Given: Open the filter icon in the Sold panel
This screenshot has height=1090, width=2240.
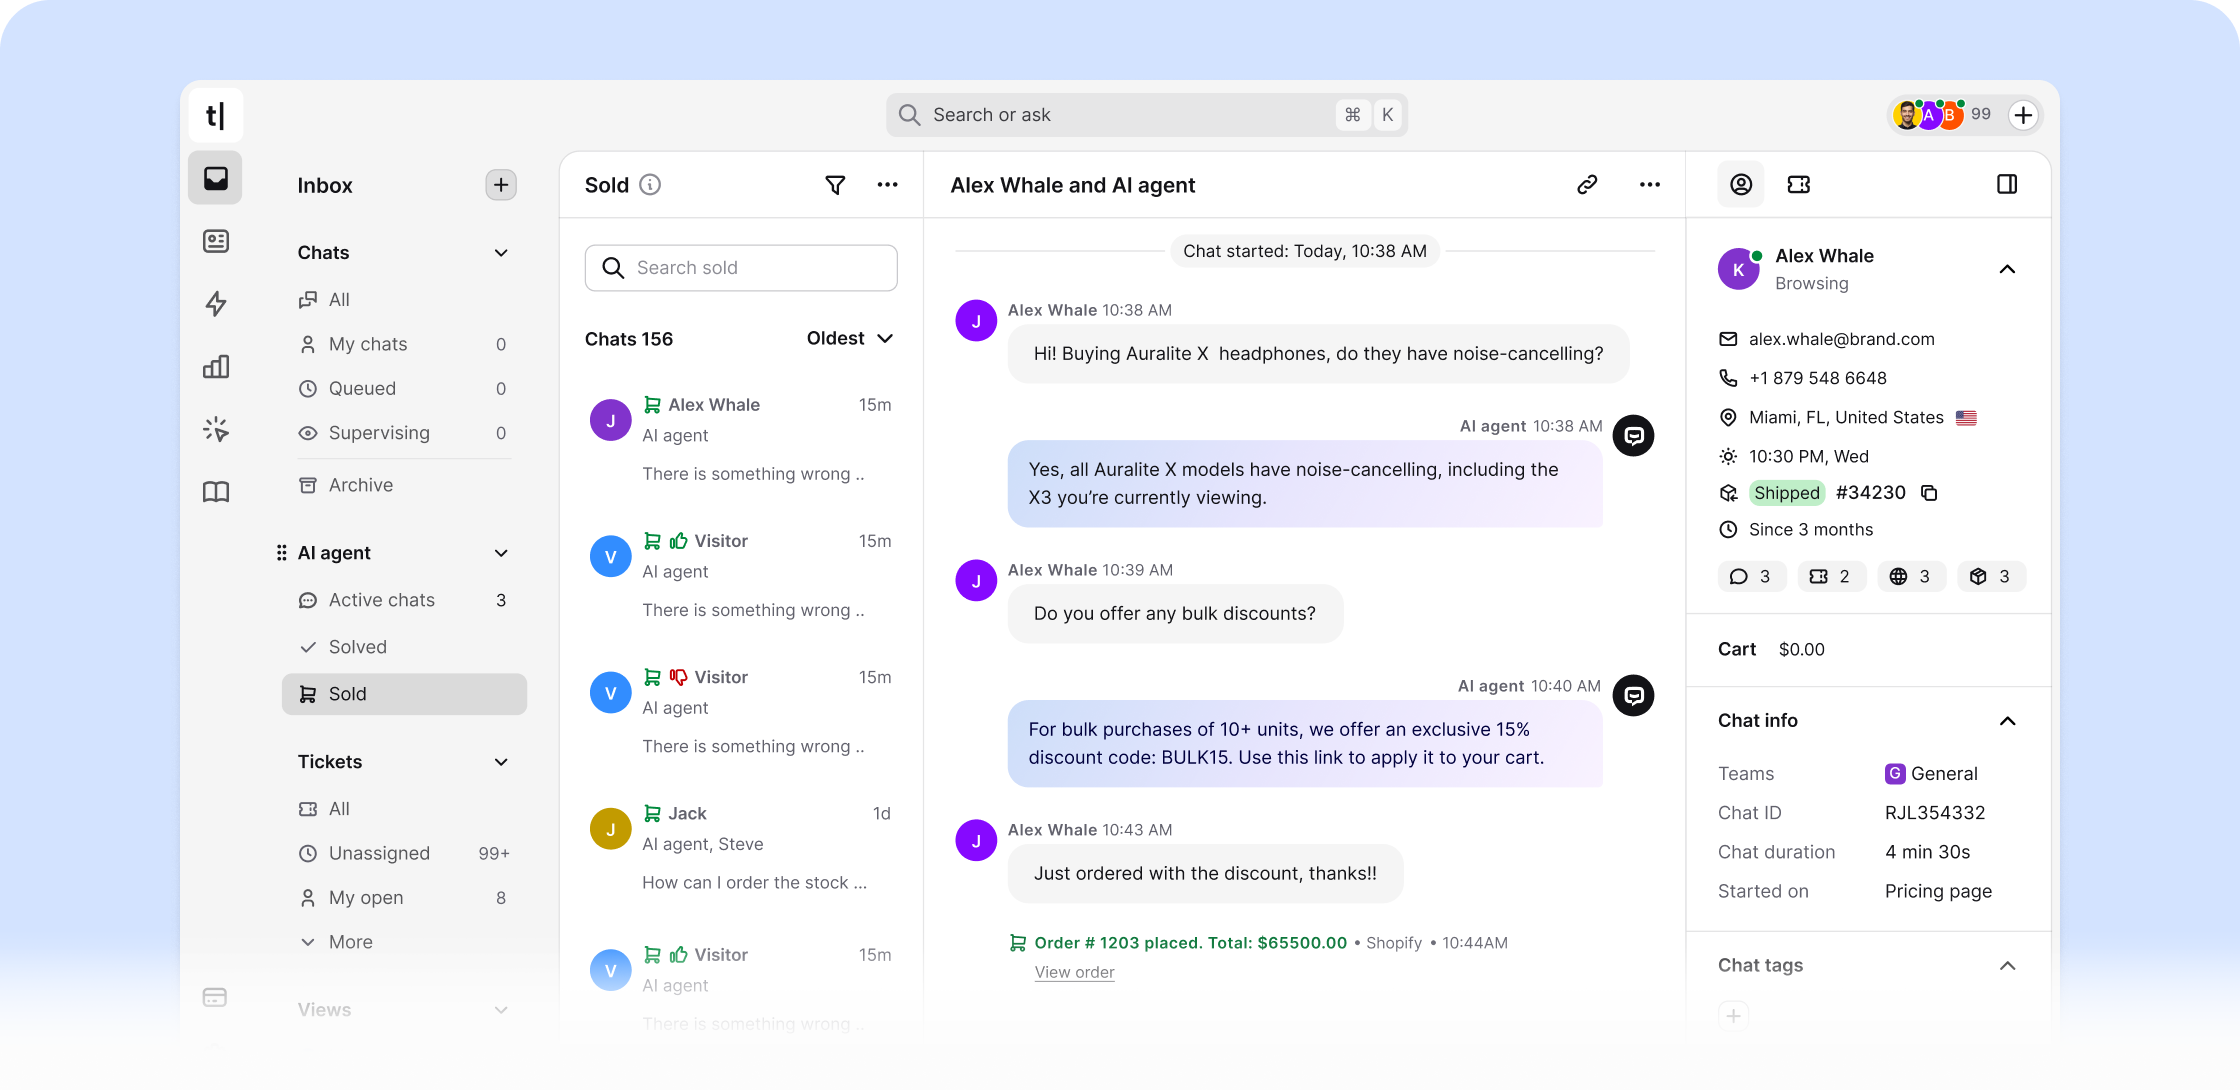Looking at the screenshot, I should point(835,185).
